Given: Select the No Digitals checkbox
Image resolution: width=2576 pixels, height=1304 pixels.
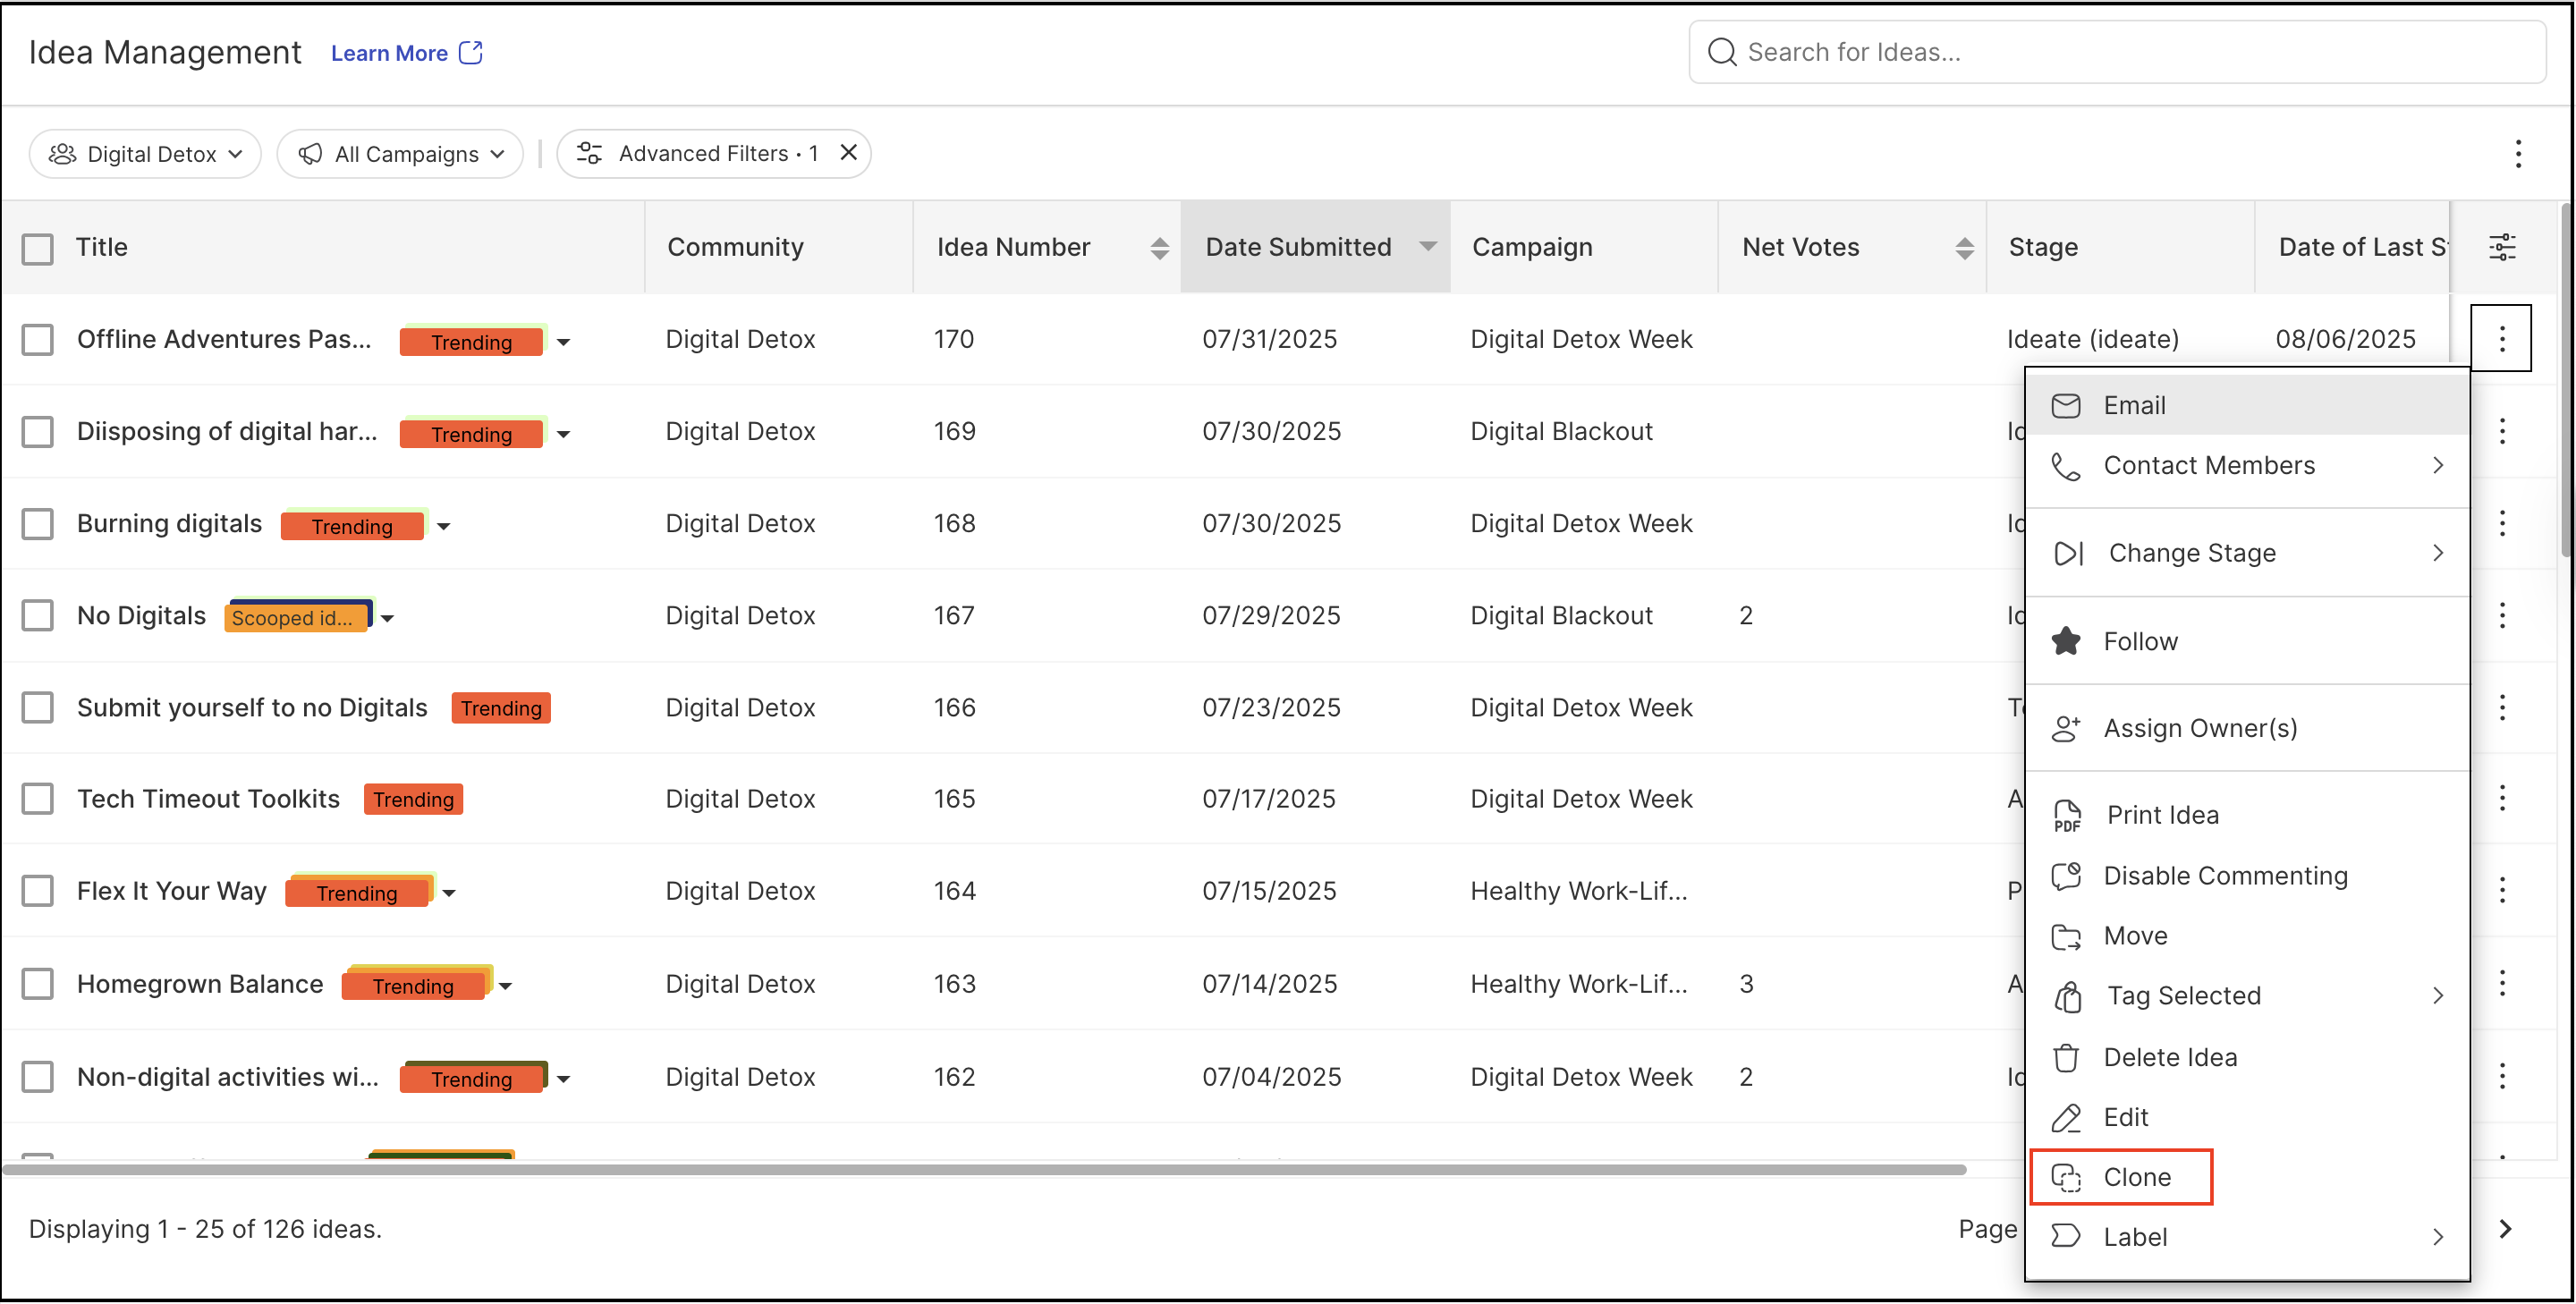Looking at the screenshot, I should (37, 616).
